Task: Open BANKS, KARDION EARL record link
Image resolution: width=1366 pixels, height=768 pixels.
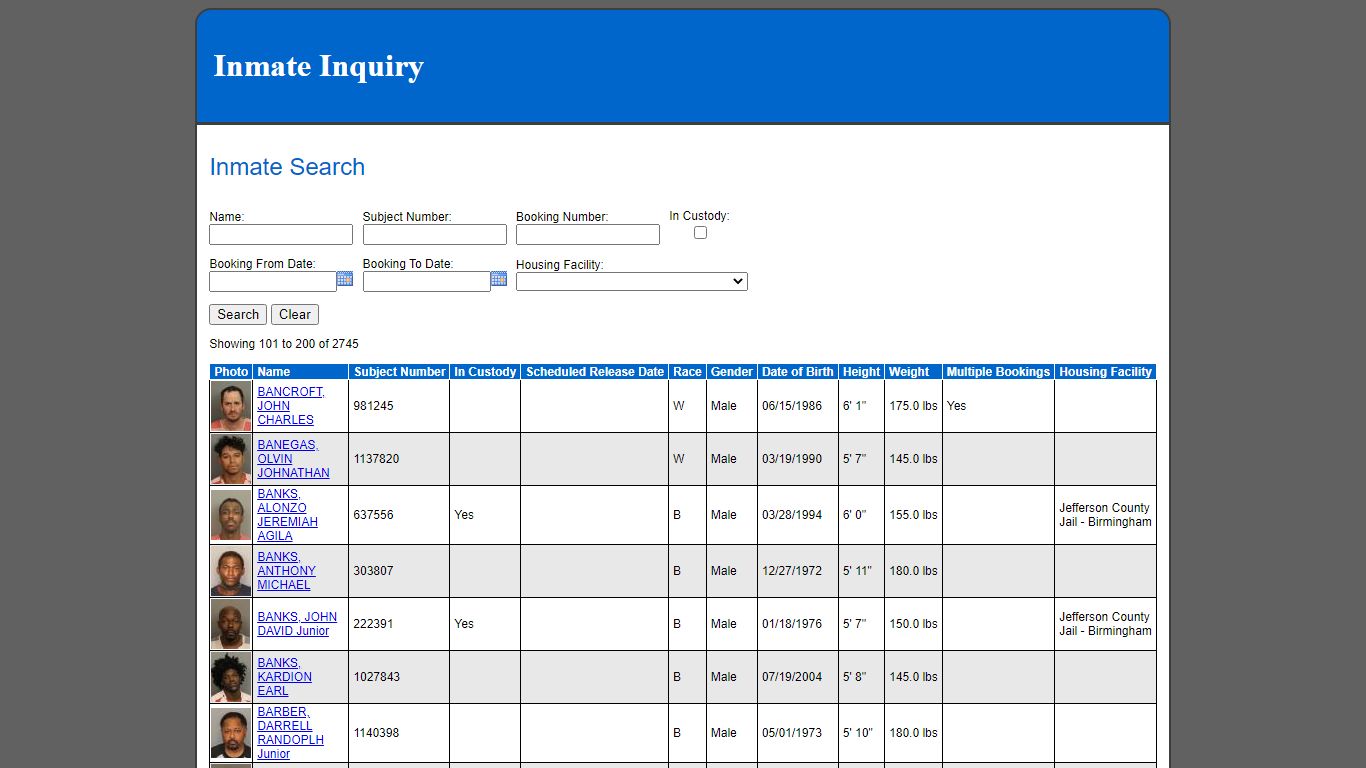Action: (x=284, y=677)
